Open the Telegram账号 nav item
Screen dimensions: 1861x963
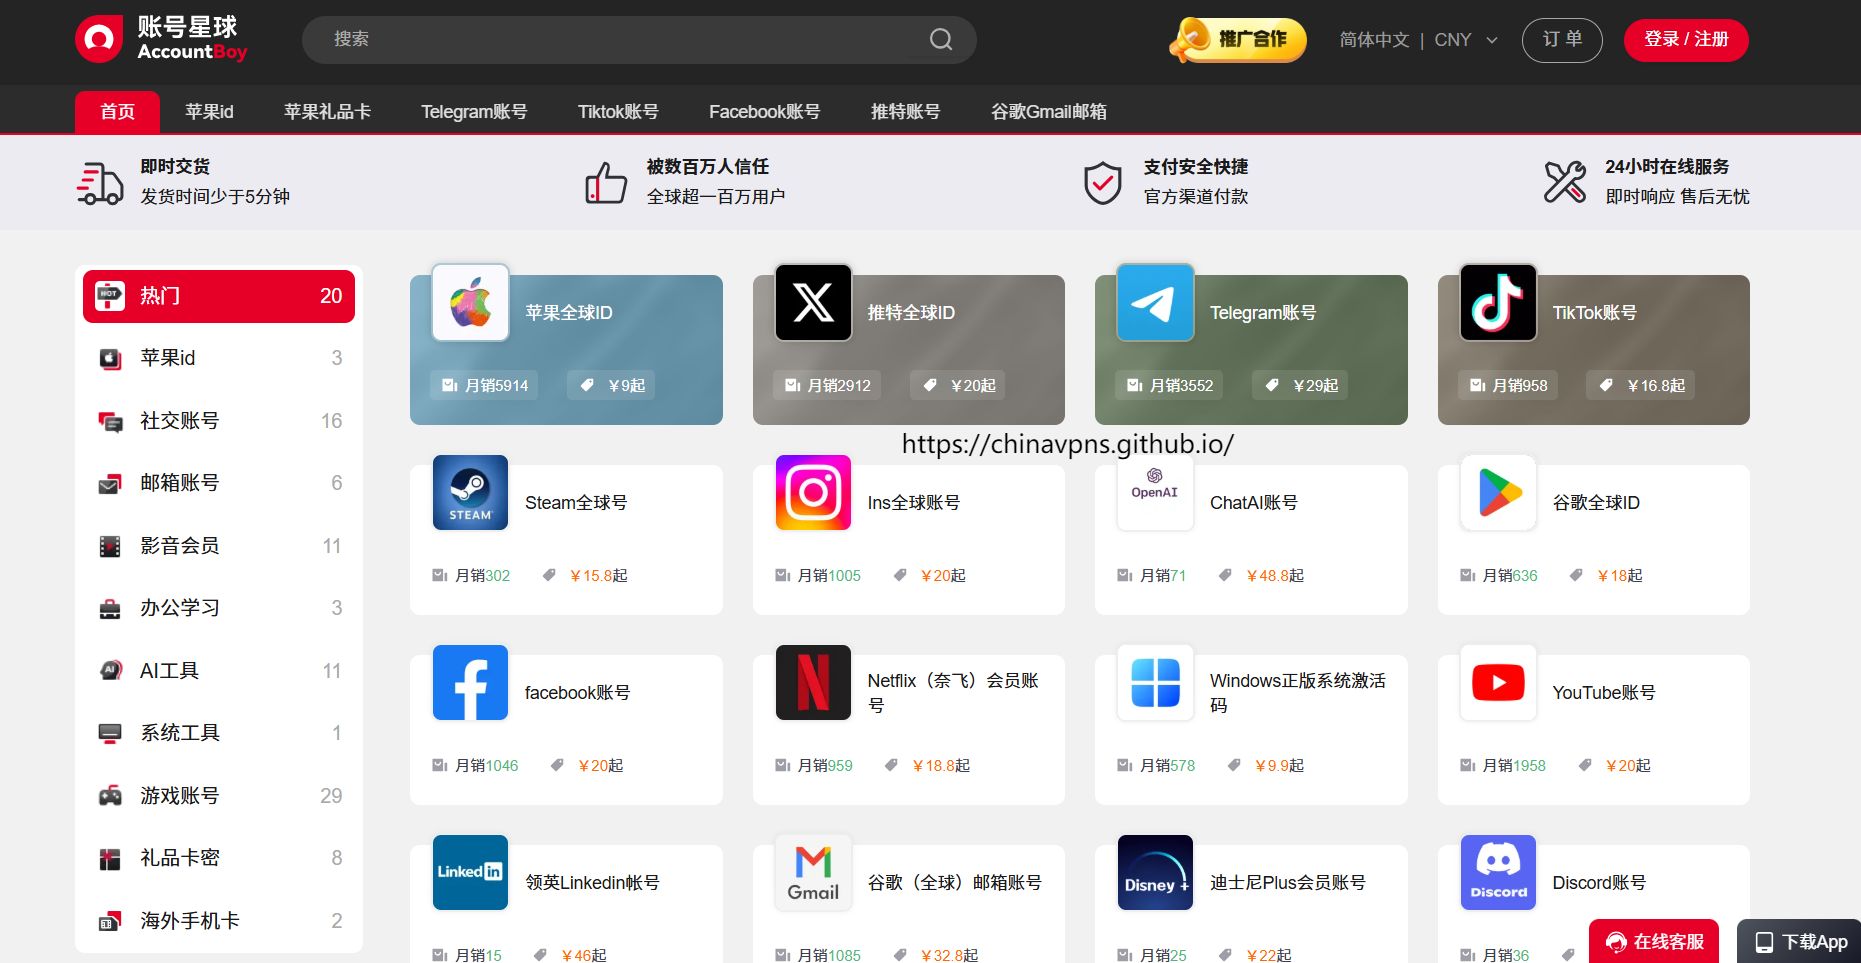pyautogui.click(x=474, y=112)
